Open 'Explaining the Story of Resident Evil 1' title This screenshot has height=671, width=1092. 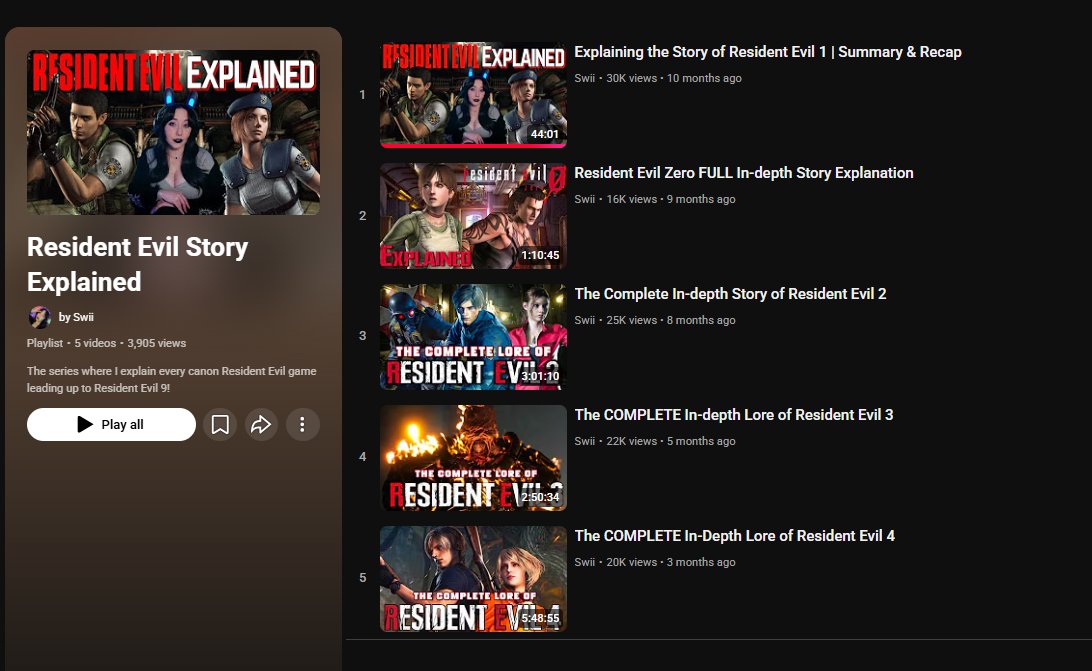tap(767, 52)
